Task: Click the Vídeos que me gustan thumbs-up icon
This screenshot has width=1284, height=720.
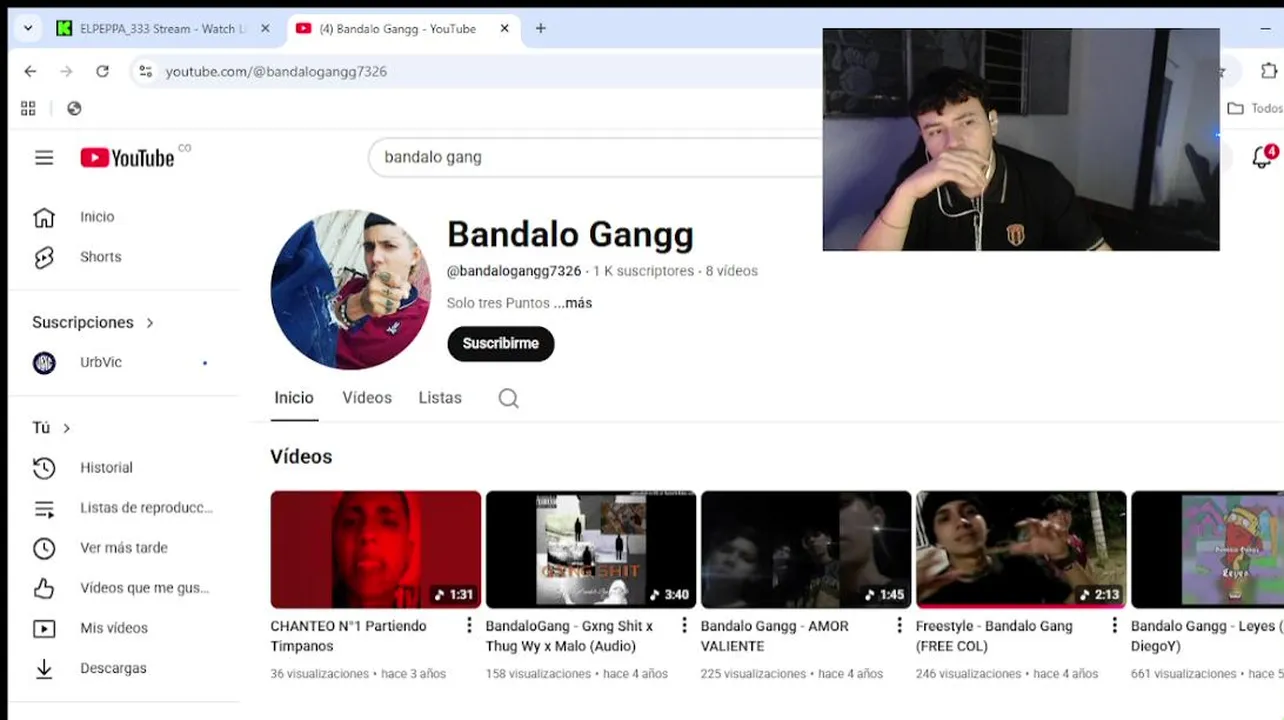Action: point(44,588)
